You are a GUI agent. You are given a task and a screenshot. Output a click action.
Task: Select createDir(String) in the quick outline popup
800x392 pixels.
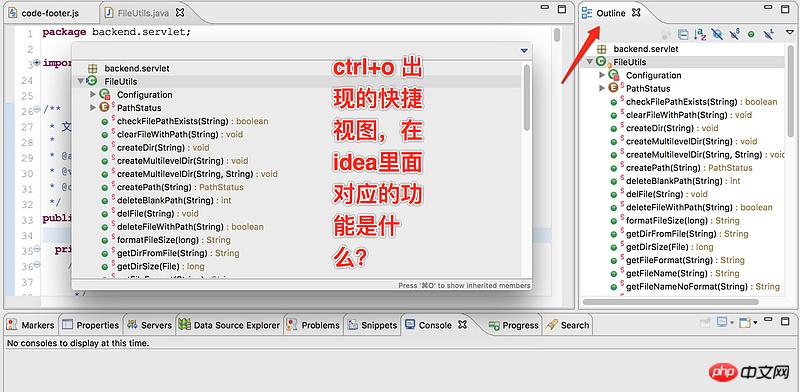[x=163, y=148]
